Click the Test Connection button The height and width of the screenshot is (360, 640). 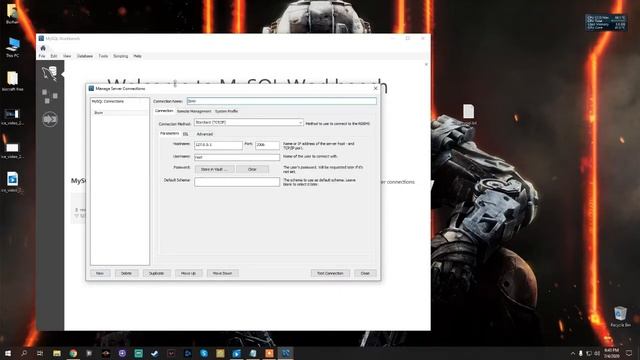330,273
